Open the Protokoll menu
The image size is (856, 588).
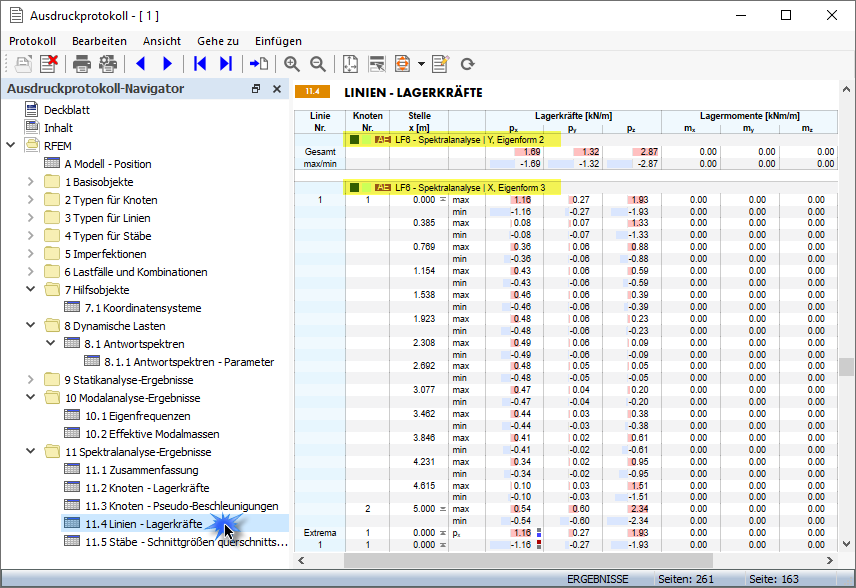click(x=35, y=41)
